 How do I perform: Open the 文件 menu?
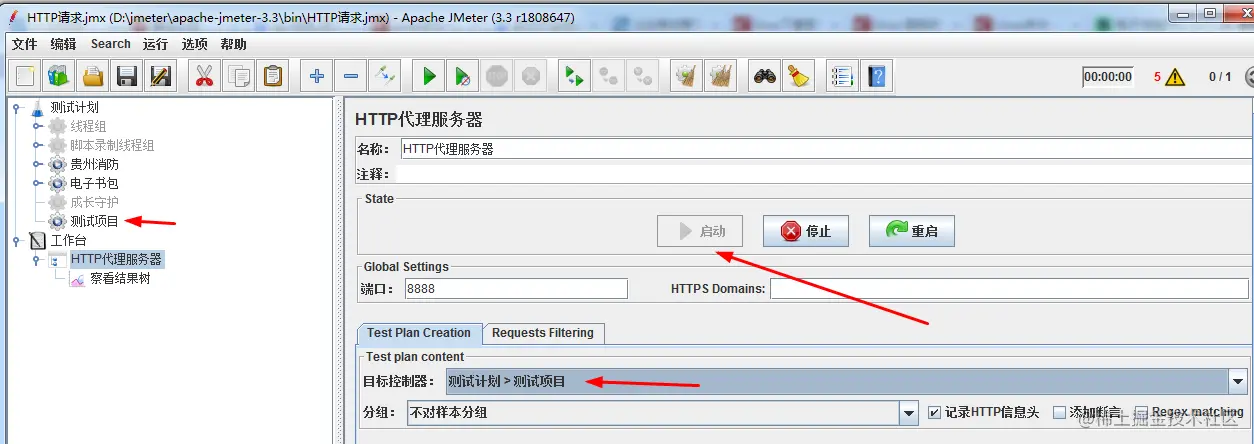[24, 44]
